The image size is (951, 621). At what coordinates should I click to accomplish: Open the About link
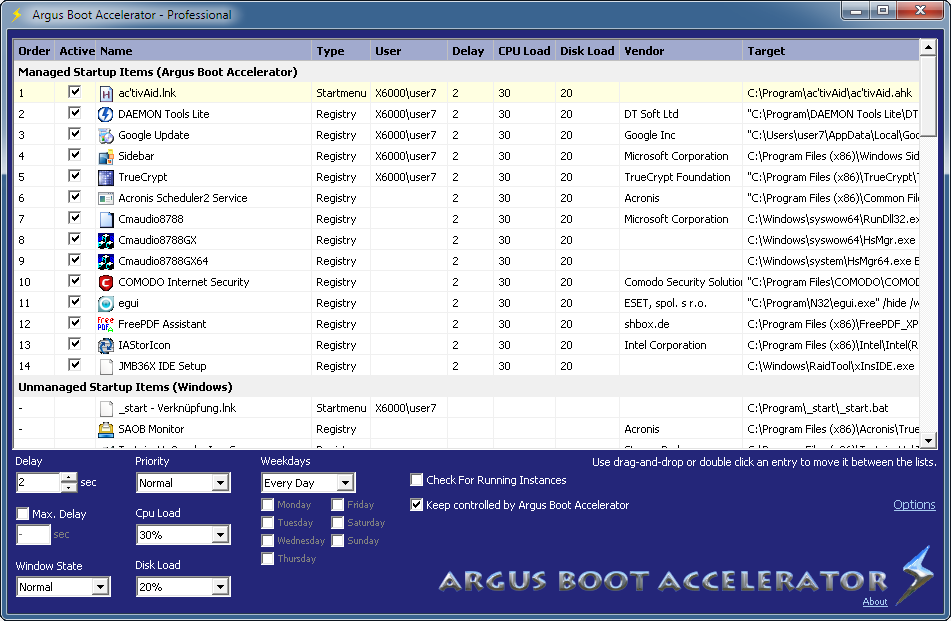click(x=875, y=602)
